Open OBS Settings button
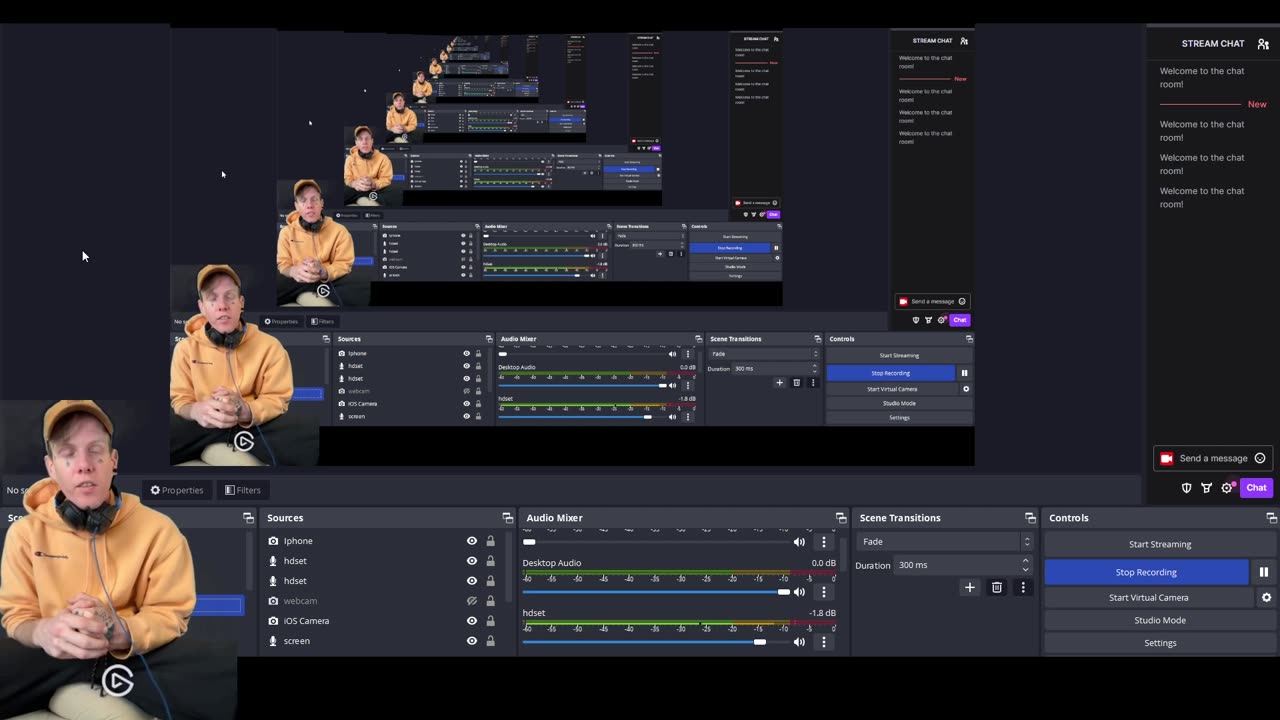The image size is (1280, 720). (1160, 643)
